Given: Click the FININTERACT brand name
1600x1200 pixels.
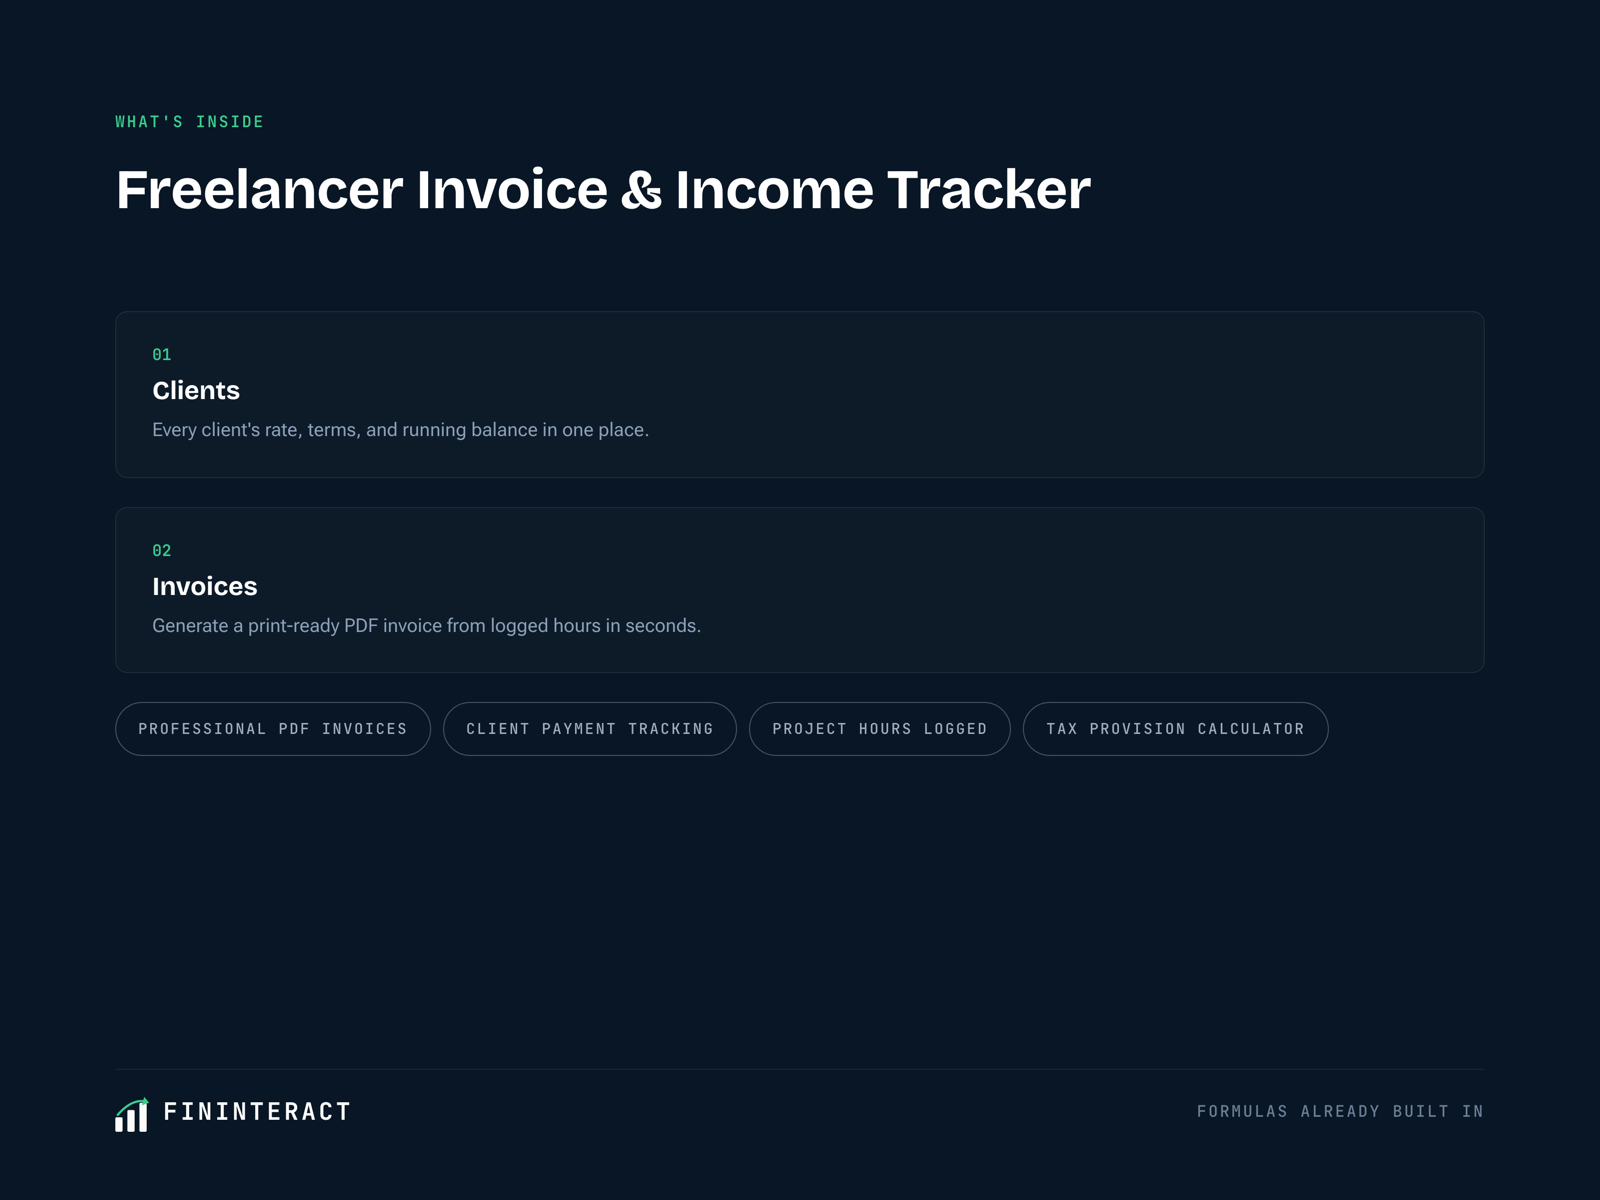Looking at the screenshot, I should 258,1112.
